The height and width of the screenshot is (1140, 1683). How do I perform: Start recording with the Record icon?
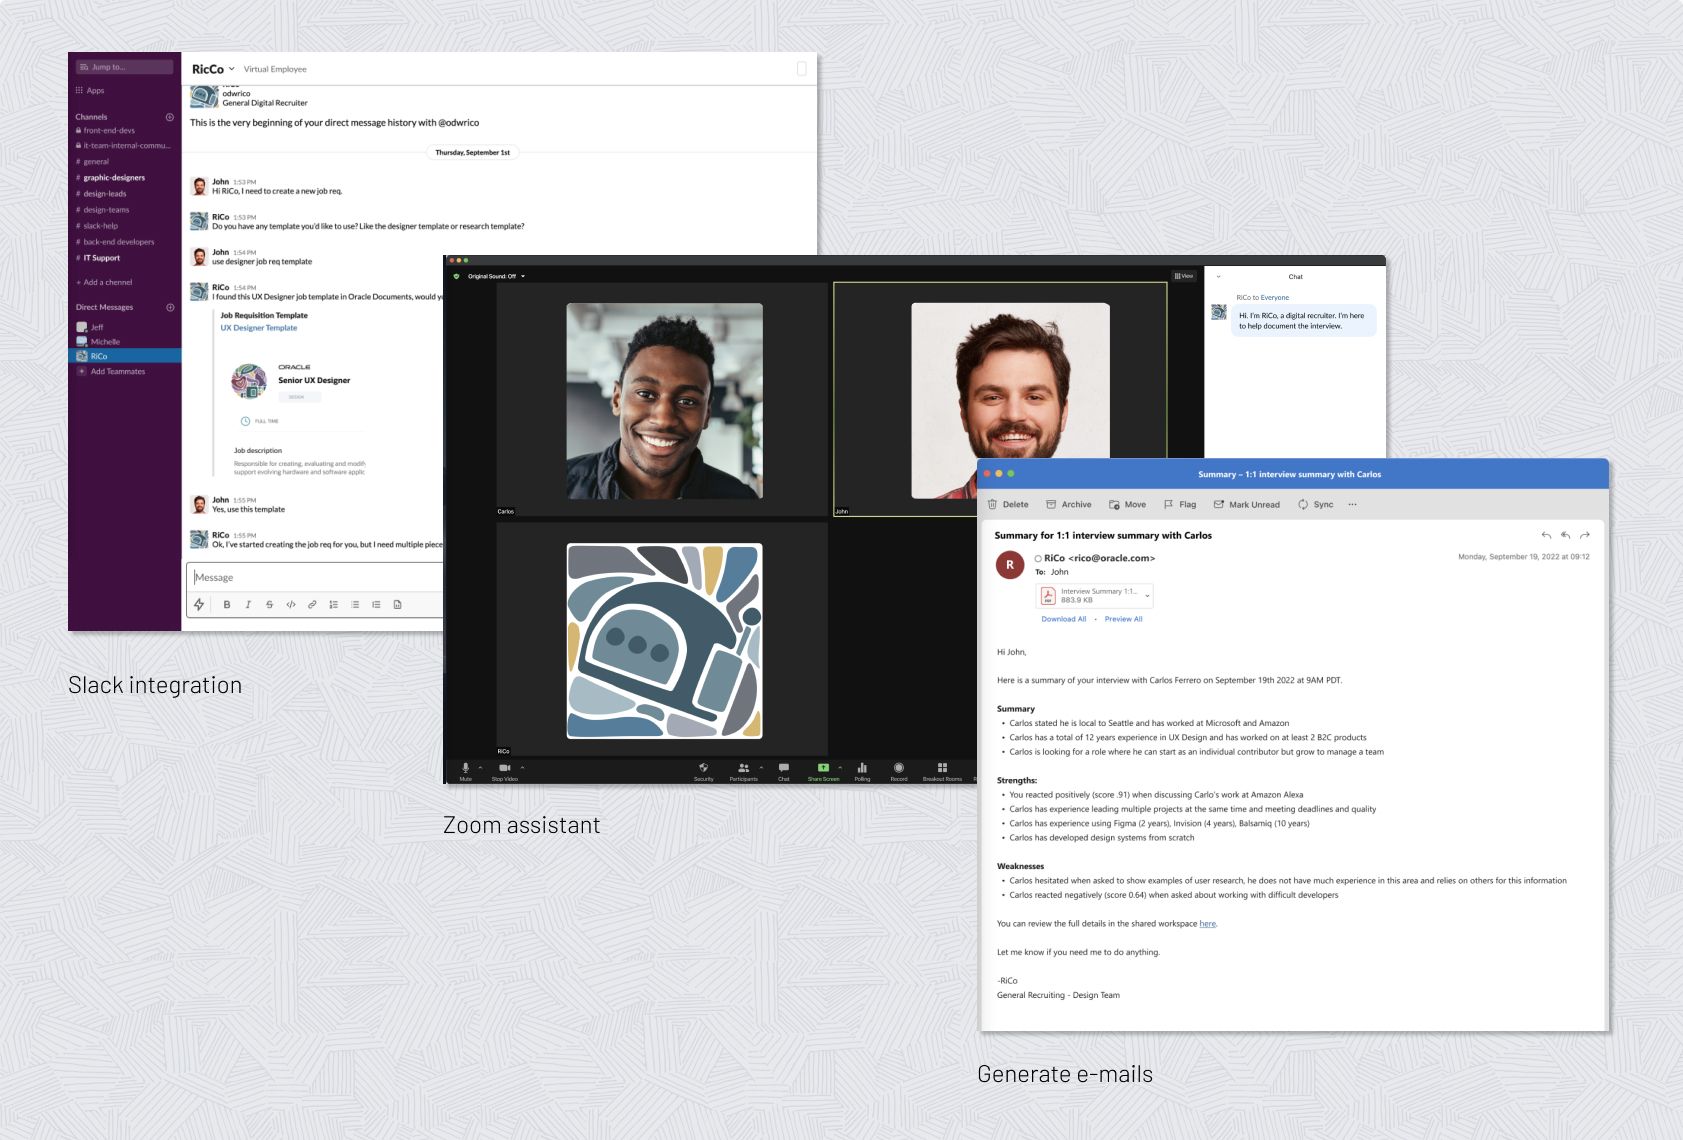coord(899,768)
